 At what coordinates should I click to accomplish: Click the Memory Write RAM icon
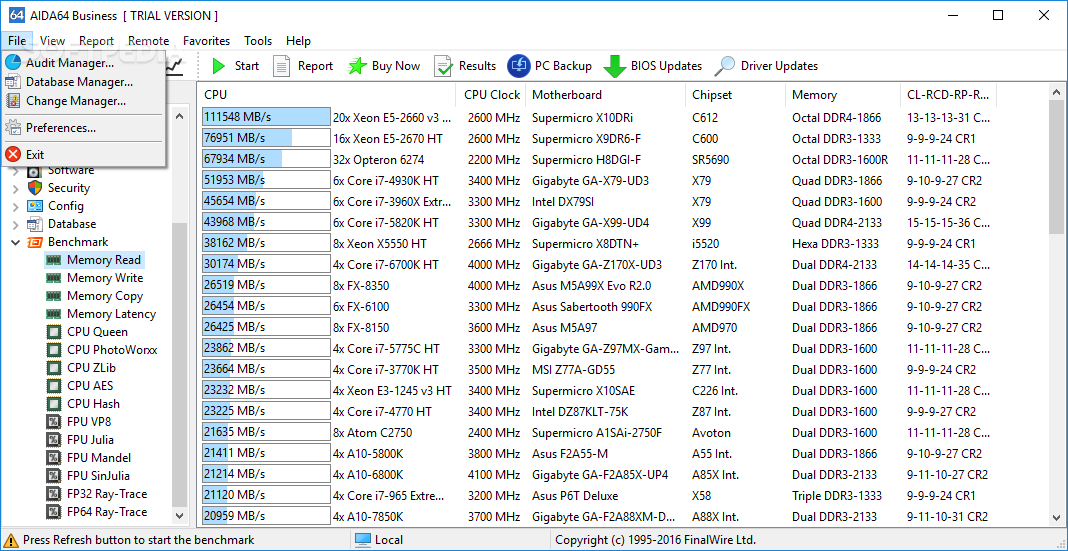[53, 278]
